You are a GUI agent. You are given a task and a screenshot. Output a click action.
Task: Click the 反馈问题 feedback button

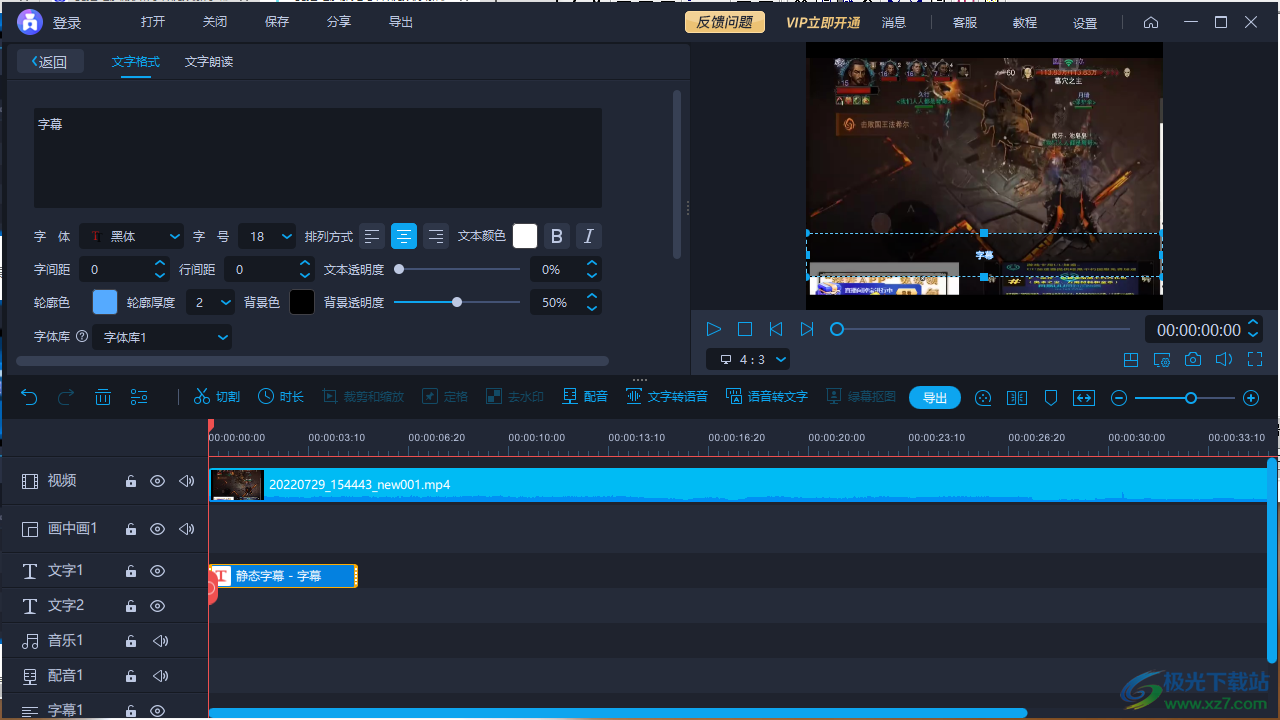pos(725,22)
